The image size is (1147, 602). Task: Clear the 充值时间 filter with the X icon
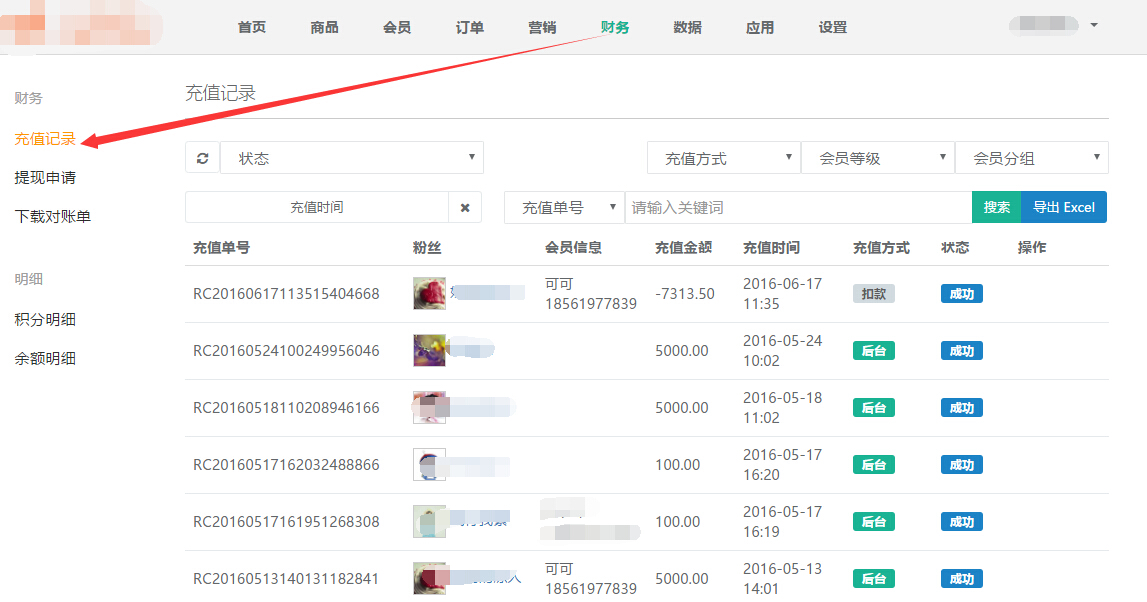[465, 208]
